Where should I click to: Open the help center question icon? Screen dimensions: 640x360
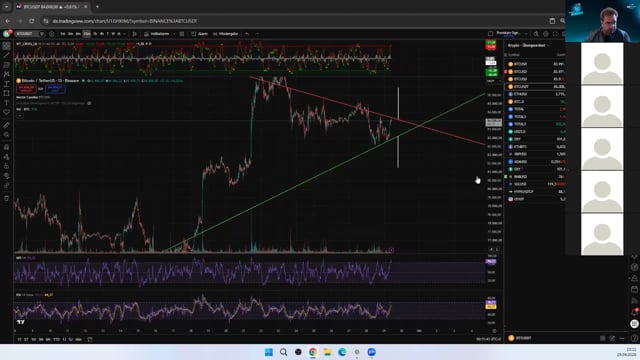(x=634, y=338)
